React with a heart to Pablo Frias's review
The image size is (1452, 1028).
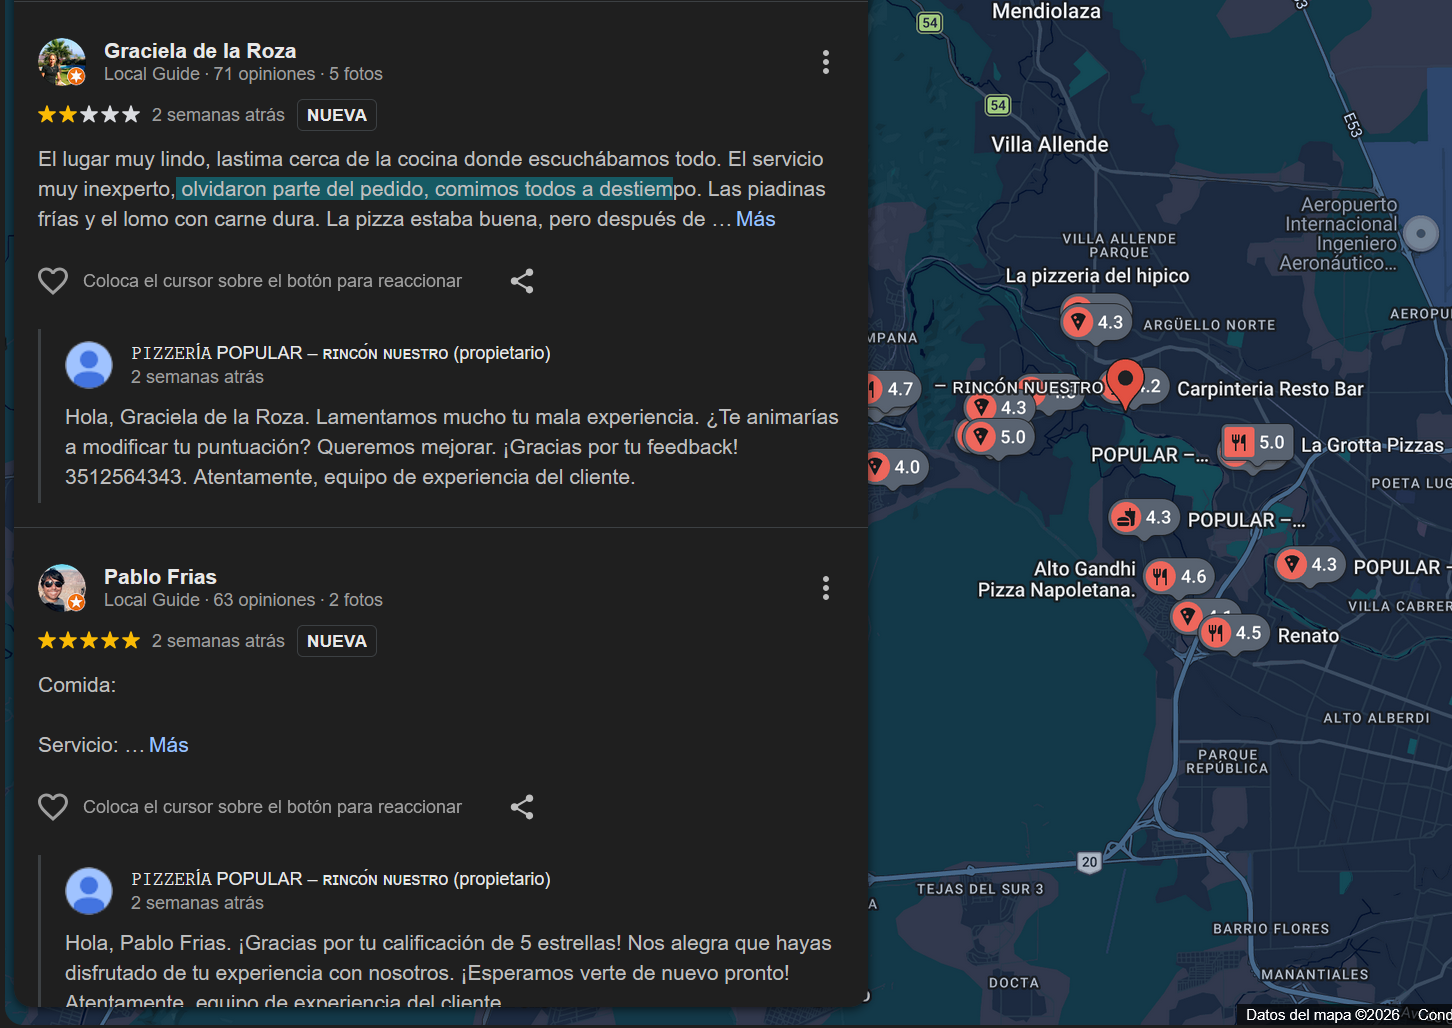click(53, 806)
